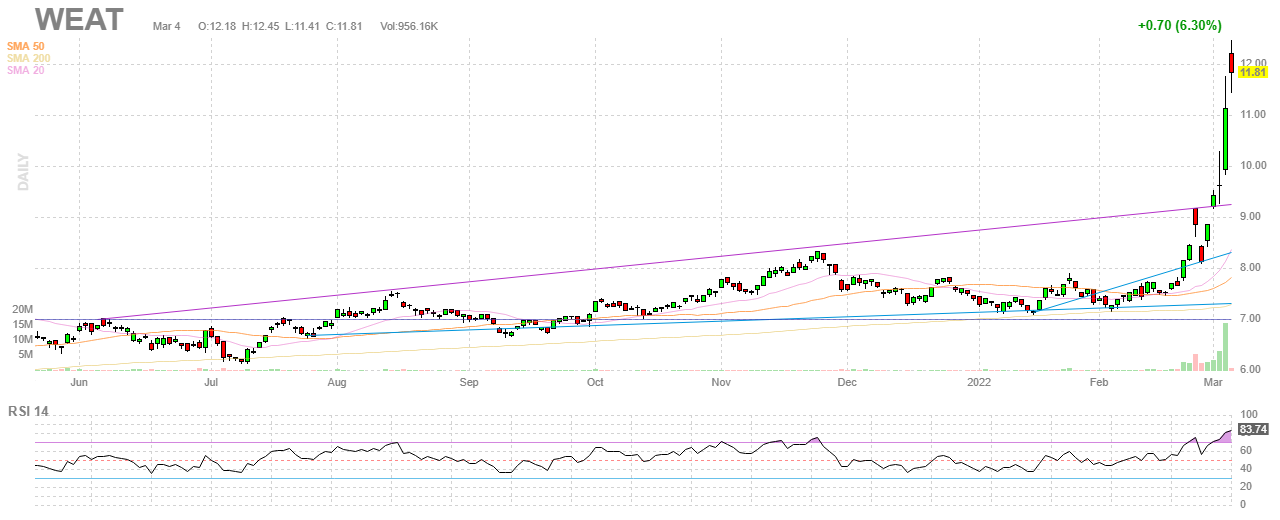Click the 83.74 RSI value tag
The height and width of the screenshot is (520, 1280).
[x=1253, y=429]
